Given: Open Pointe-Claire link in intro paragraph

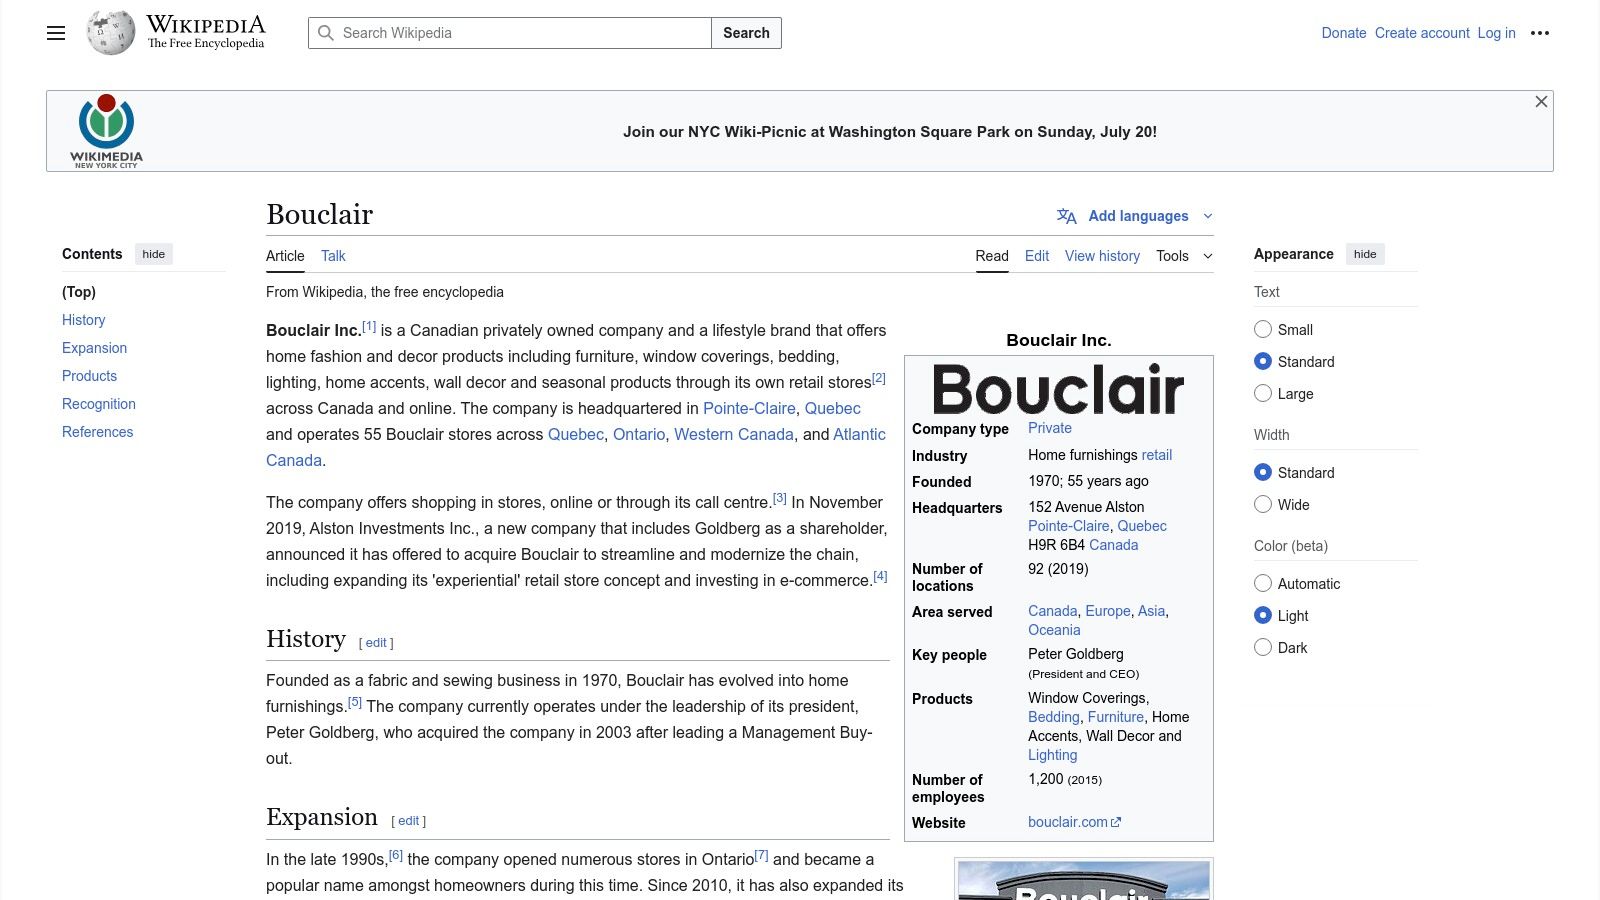Looking at the screenshot, I should 749,408.
